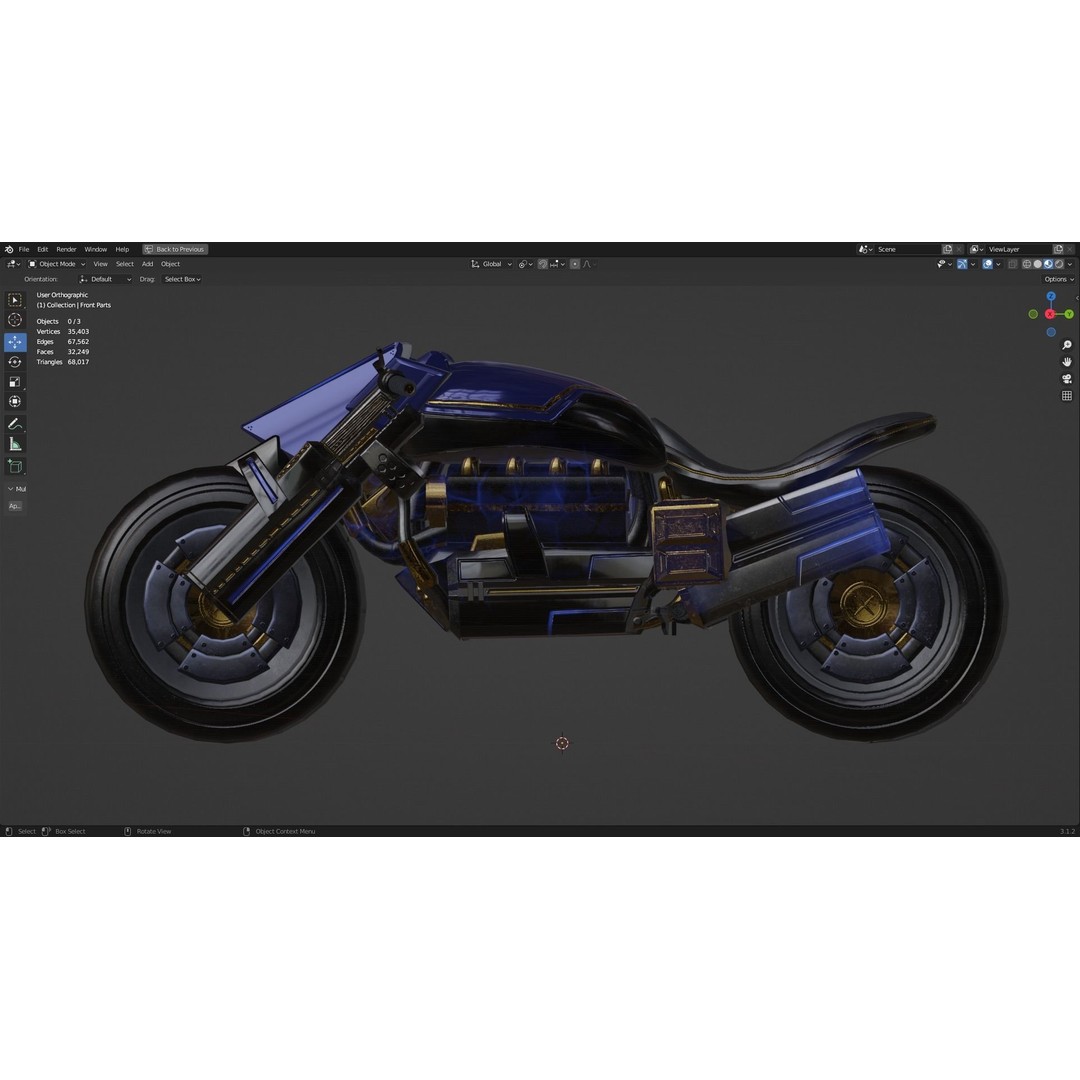Switch to solid shading

1037,264
